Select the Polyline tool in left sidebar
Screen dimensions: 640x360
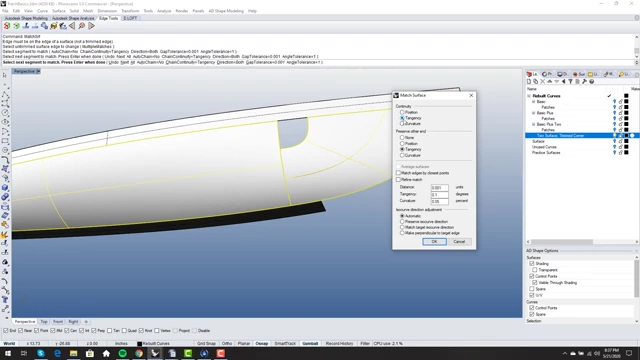point(5,94)
